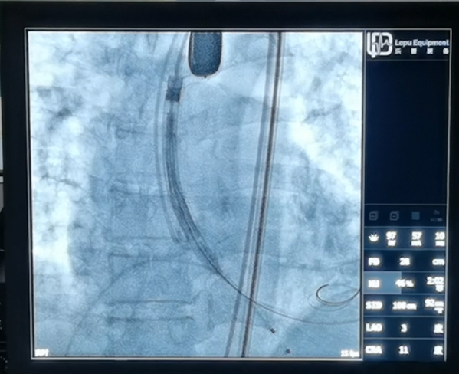Screen dimensions: 459x375
Task: Click the play arrow icon at row end
Action: (436, 216)
